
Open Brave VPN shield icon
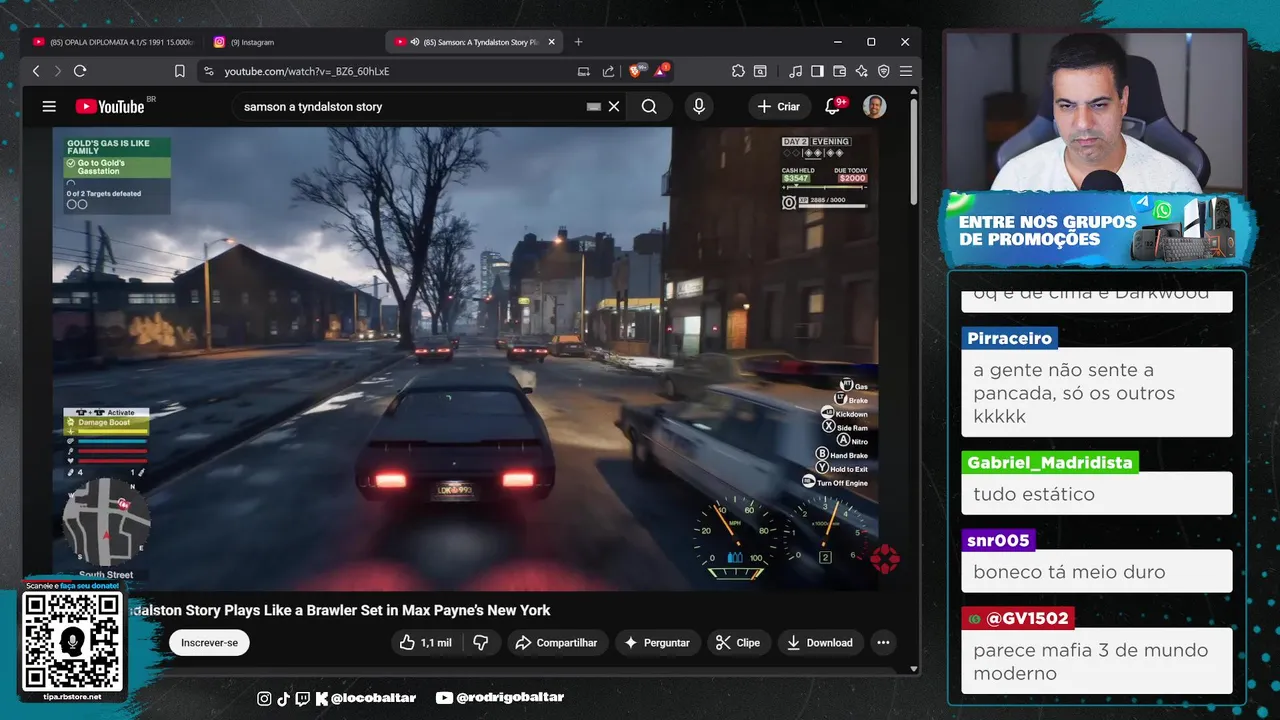883,71
